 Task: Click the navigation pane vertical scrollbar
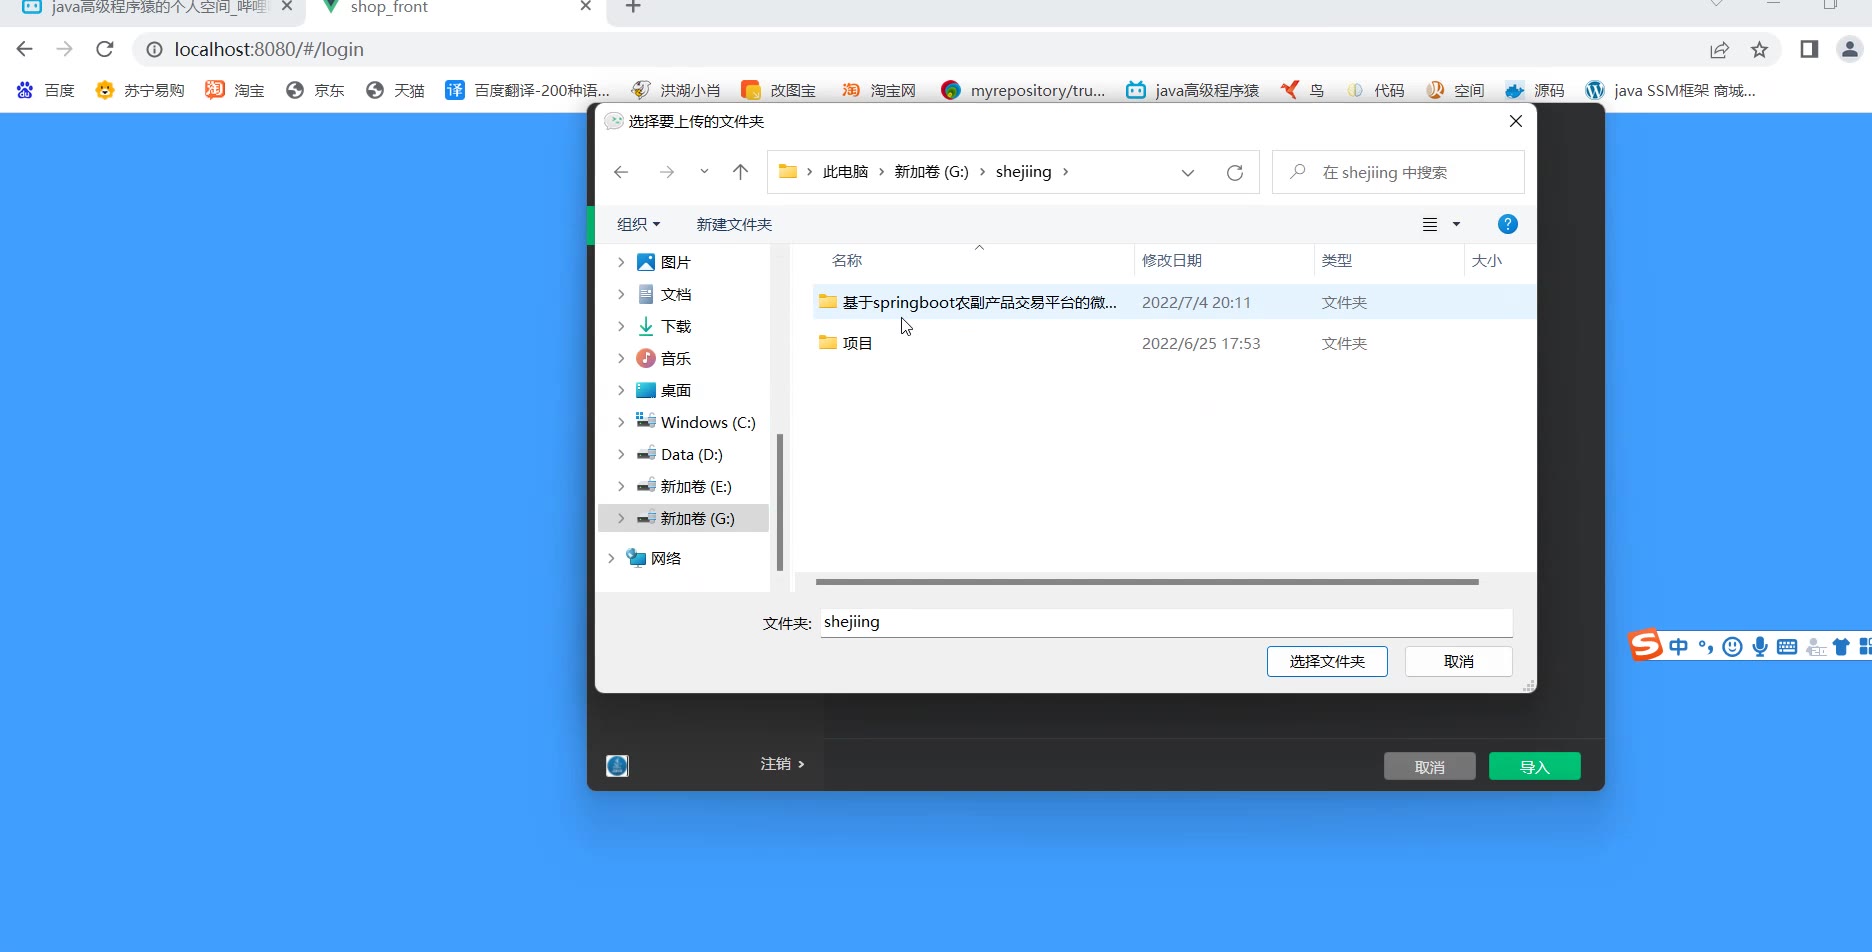[779, 502]
